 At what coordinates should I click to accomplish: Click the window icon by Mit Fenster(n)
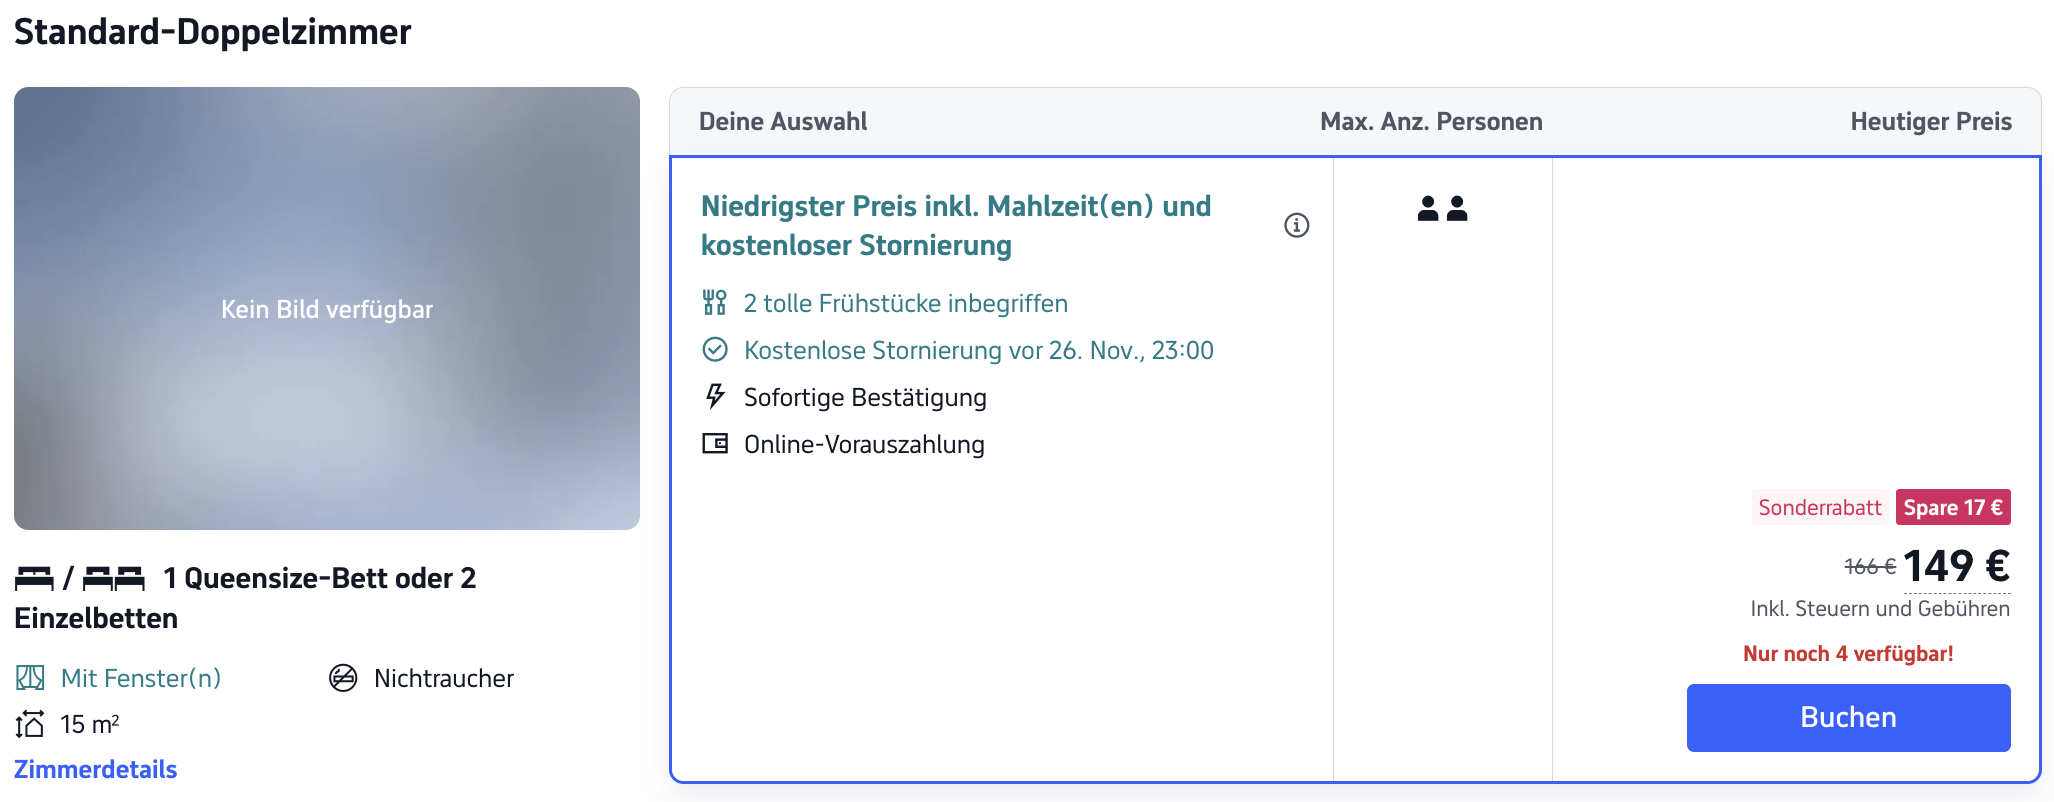pos(30,678)
